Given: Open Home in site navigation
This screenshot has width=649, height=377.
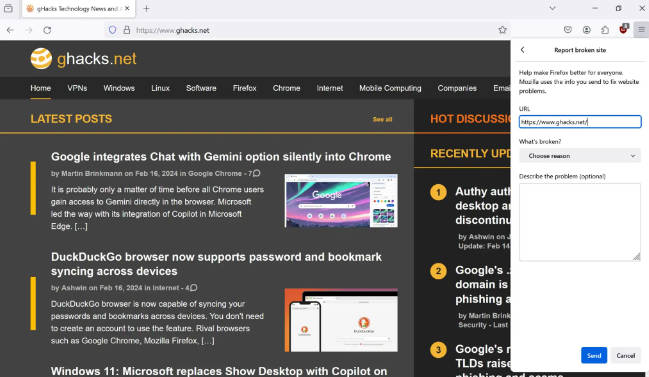Looking at the screenshot, I should coord(41,88).
